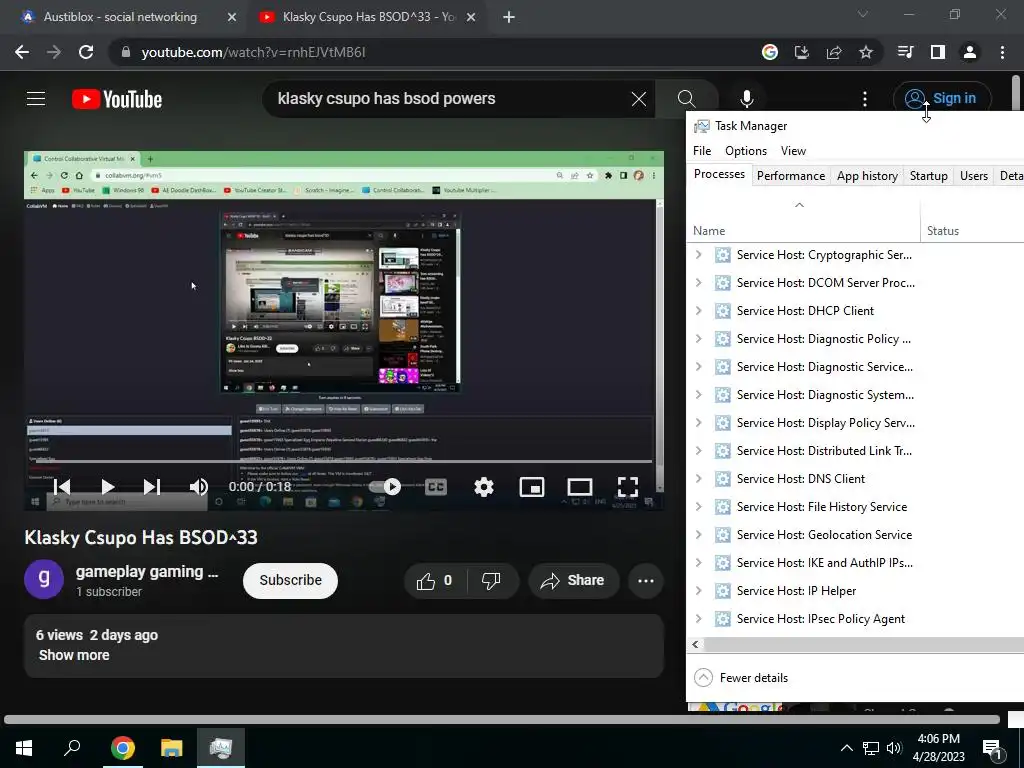Open the View menu in Task Manager

pos(793,151)
